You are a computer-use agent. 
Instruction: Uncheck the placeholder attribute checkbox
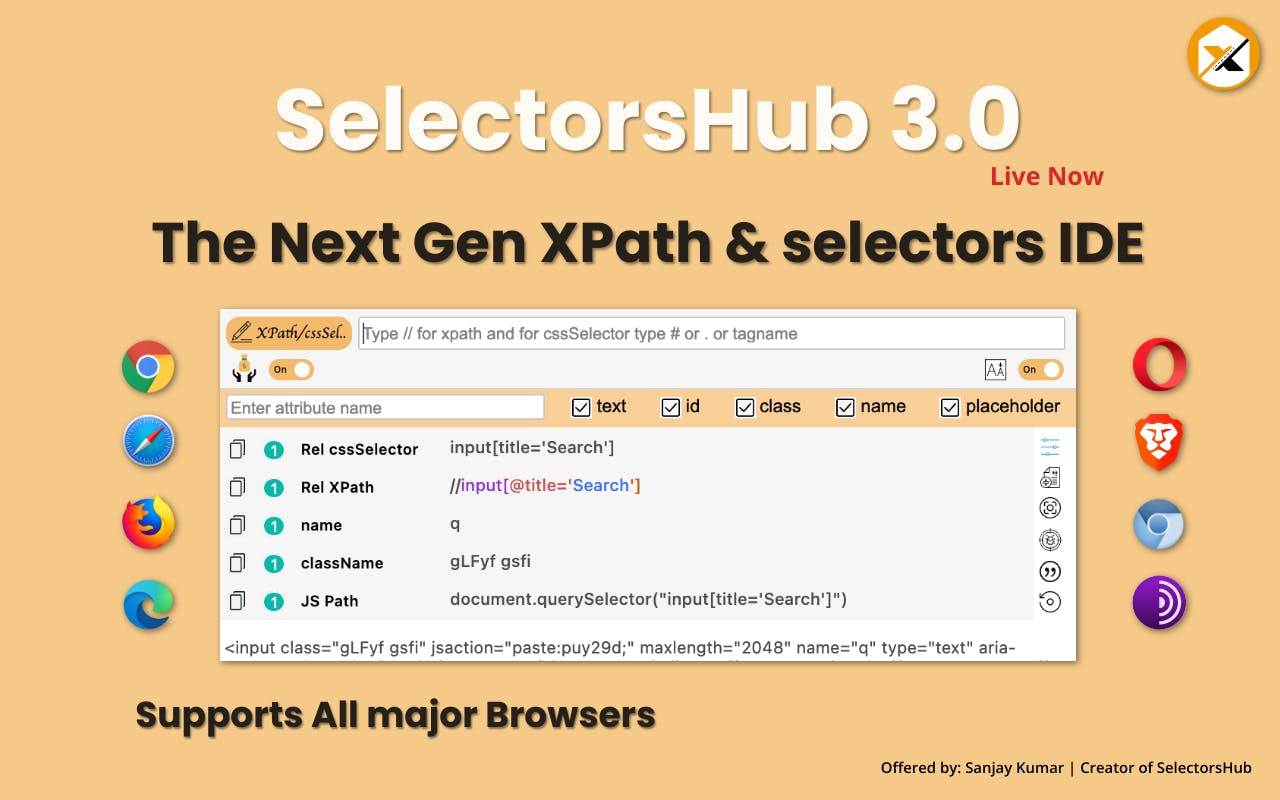tap(951, 407)
